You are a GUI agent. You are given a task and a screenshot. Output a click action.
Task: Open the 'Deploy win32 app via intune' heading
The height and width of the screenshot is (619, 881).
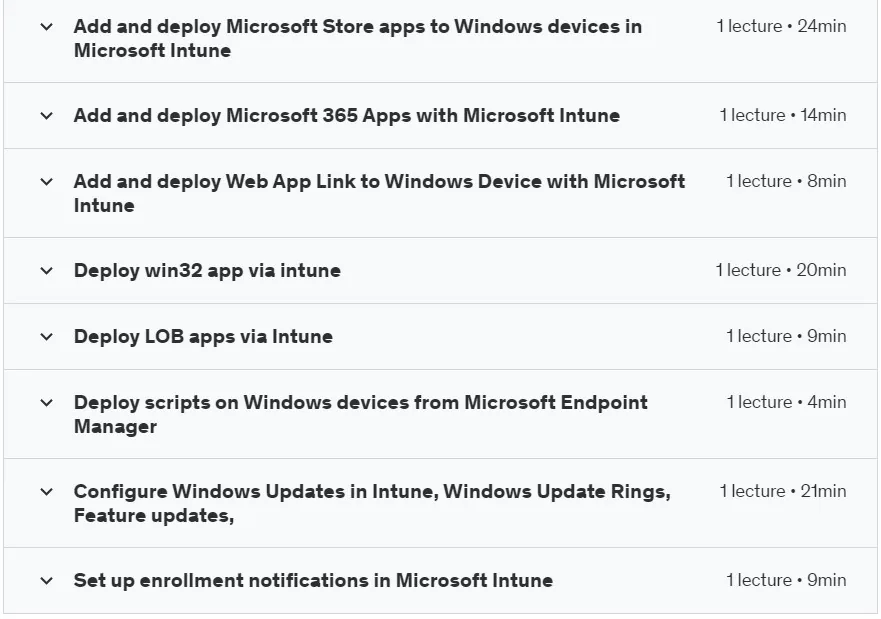point(207,270)
